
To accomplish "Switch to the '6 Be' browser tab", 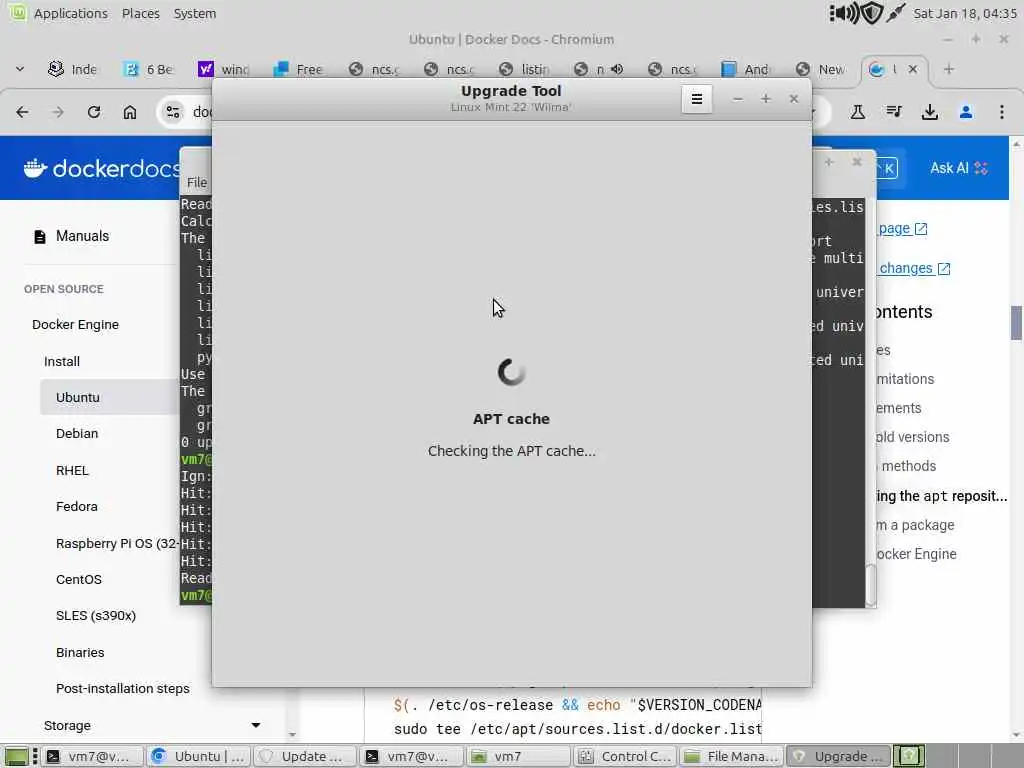I will coord(149,69).
